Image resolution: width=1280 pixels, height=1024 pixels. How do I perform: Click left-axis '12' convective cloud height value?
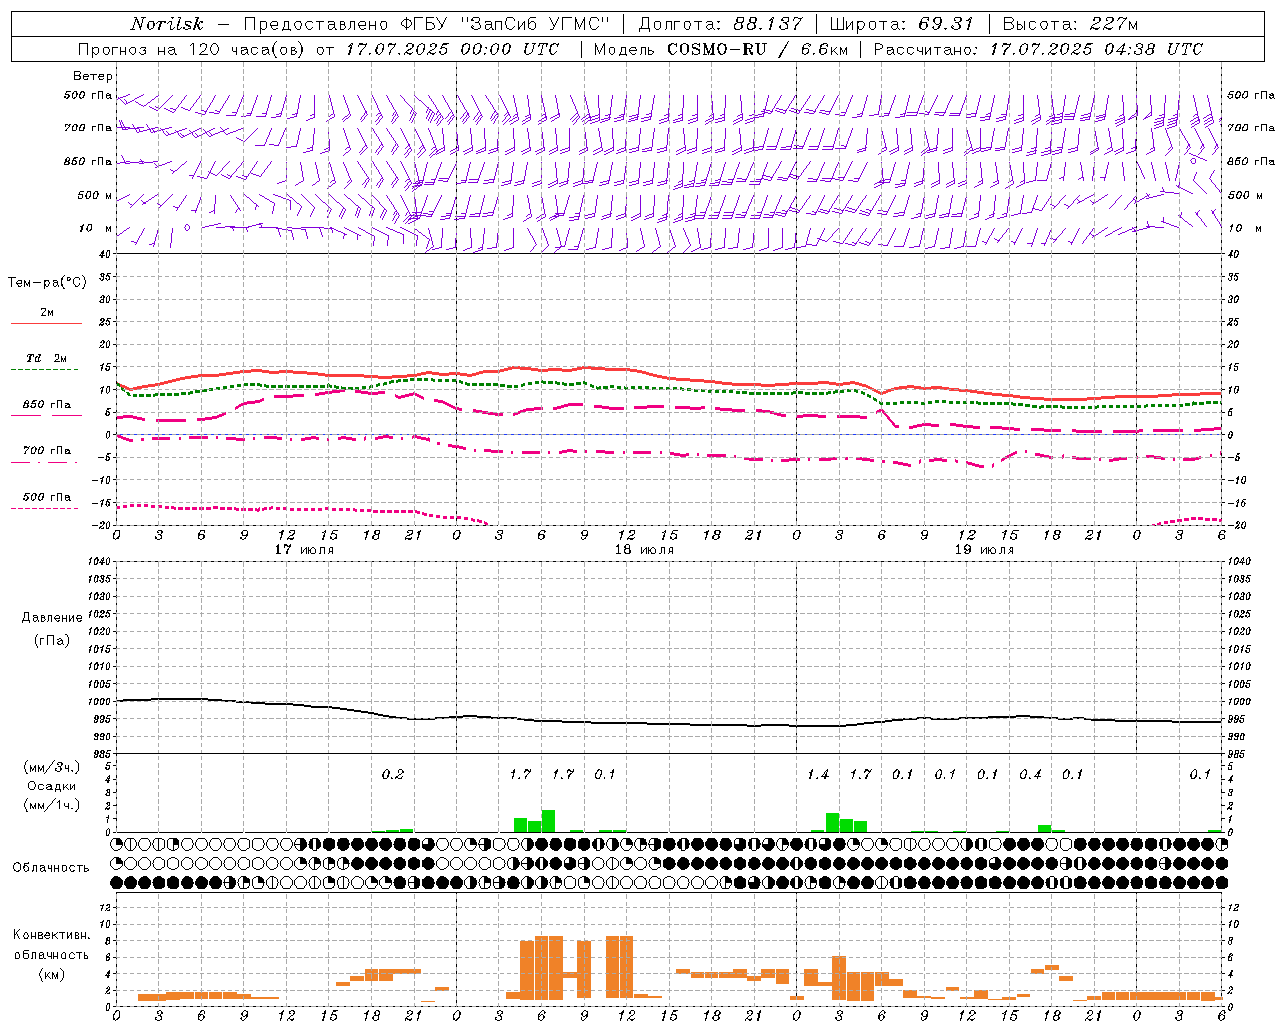pyautogui.click(x=106, y=907)
